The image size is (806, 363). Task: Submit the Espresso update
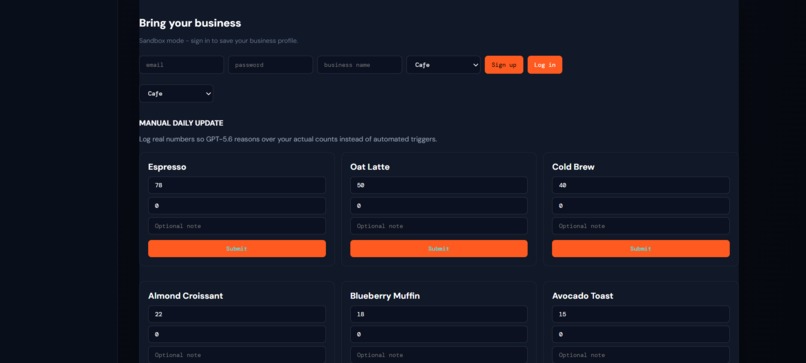click(237, 248)
